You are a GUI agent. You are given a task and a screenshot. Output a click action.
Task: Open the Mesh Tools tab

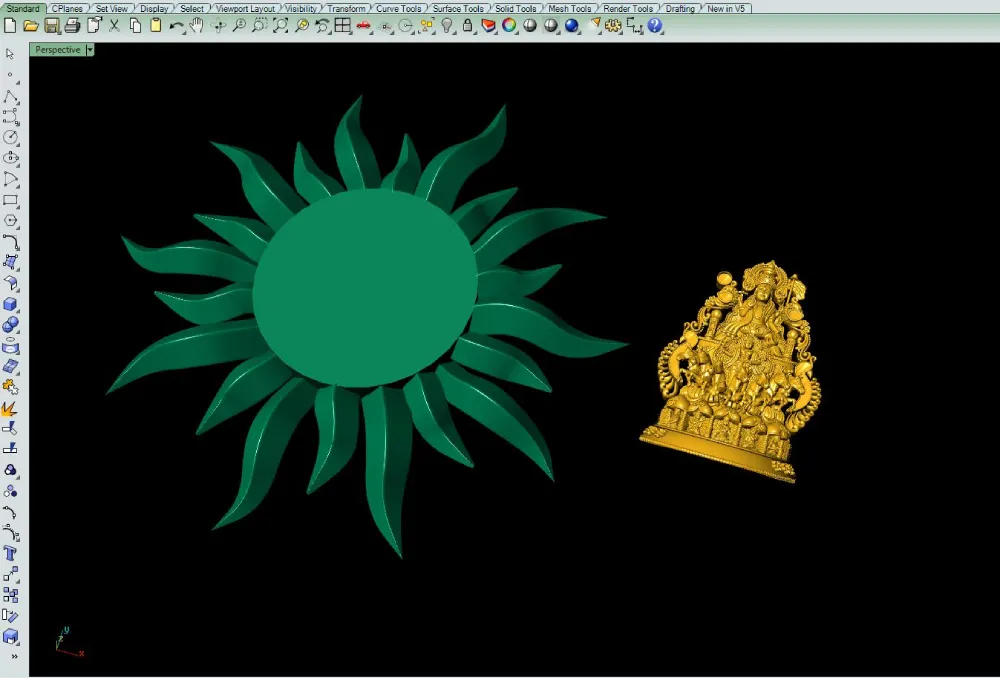(x=569, y=8)
